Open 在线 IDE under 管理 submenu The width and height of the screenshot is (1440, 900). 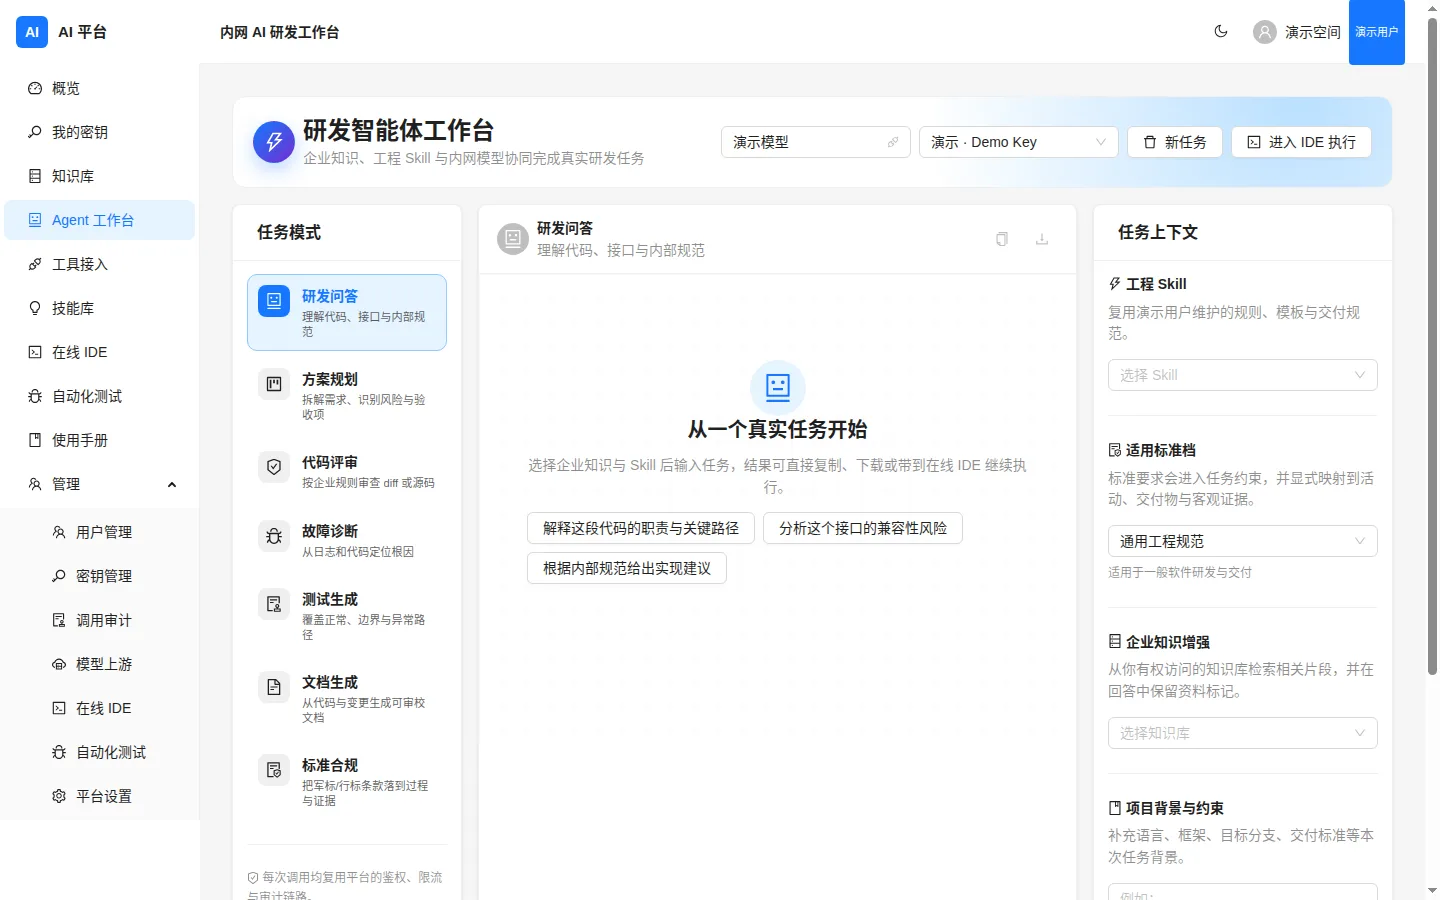(x=99, y=708)
